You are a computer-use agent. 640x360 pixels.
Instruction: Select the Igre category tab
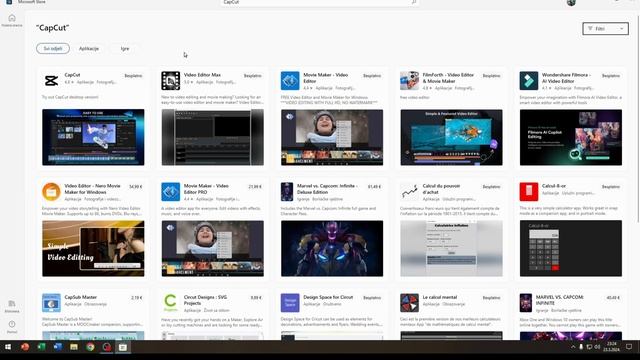click(125, 49)
